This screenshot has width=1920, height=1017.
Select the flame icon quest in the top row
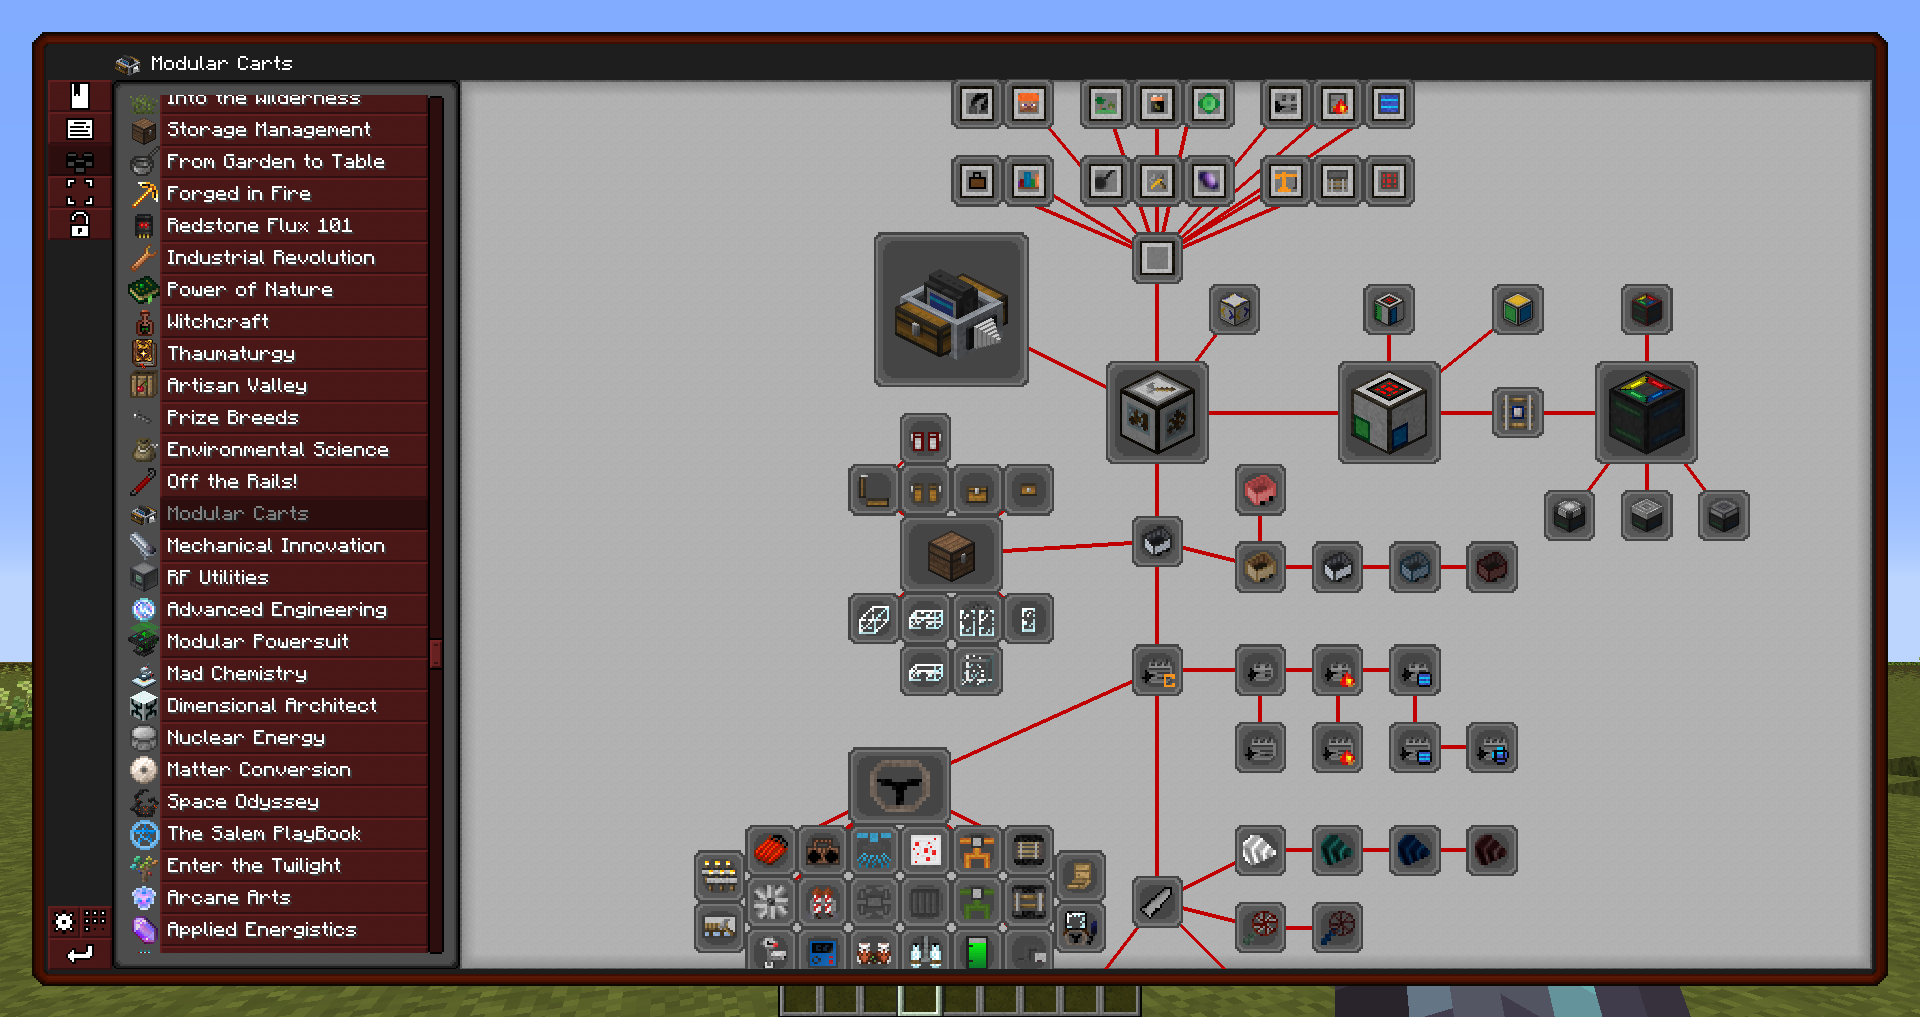pyautogui.click(x=1337, y=104)
